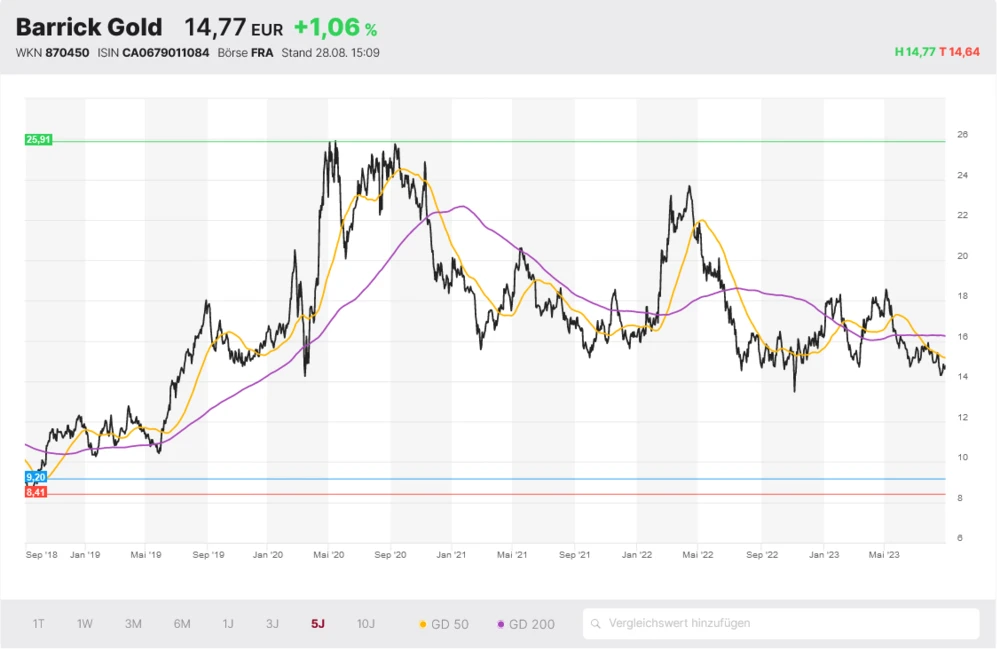Choose the 6M time range
The height and width of the screenshot is (650, 1000).
(182, 624)
